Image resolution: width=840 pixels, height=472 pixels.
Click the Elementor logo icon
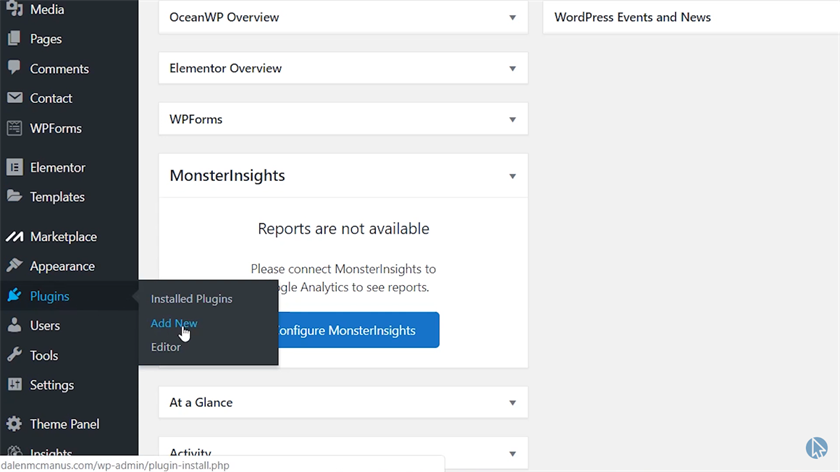coord(14,167)
